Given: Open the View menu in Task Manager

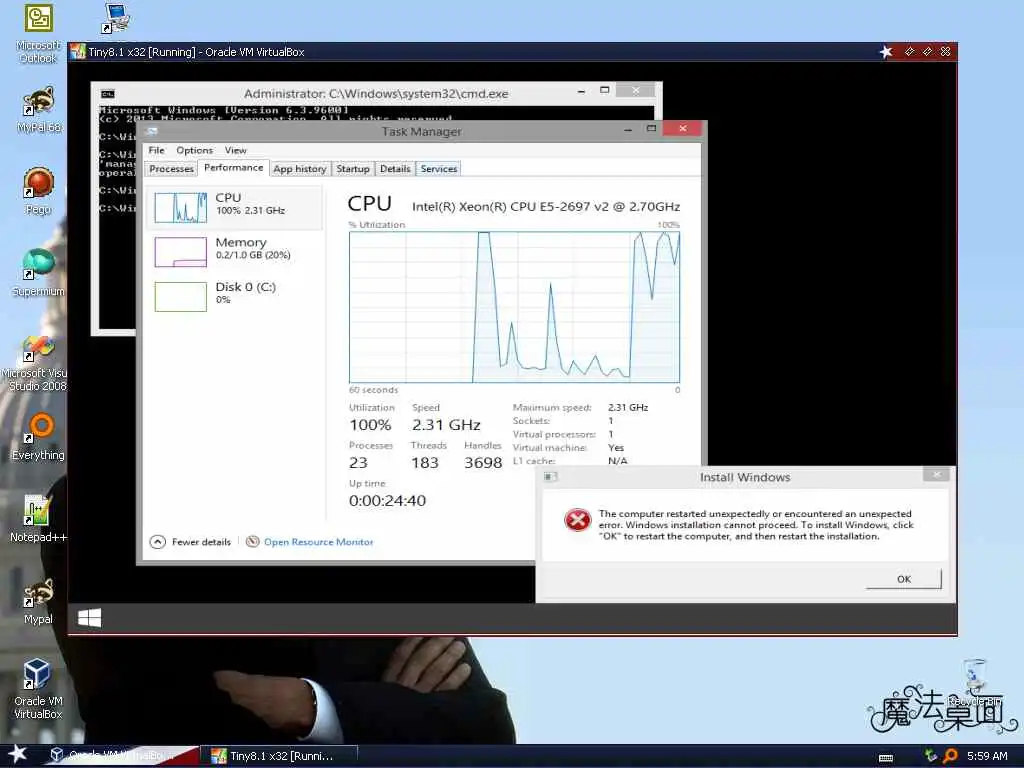Looking at the screenshot, I should (x=236, y=150).
